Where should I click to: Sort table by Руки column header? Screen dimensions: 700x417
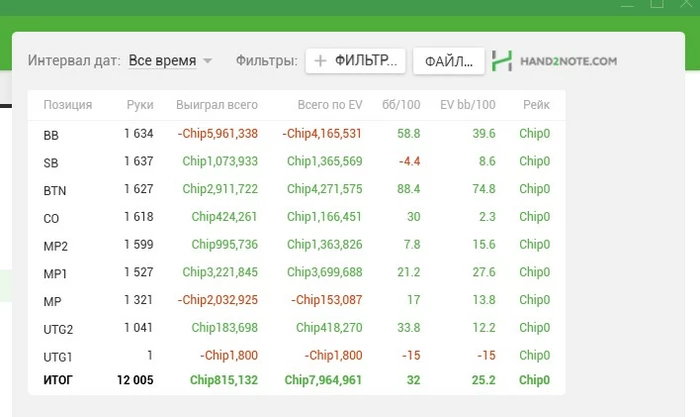(x=140, y=105)
